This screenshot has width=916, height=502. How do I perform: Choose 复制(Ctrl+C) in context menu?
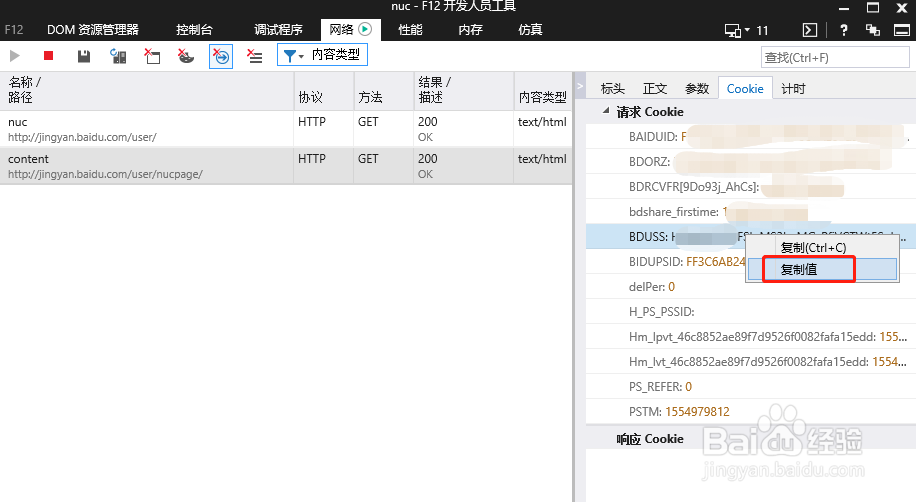click(821, 248)
